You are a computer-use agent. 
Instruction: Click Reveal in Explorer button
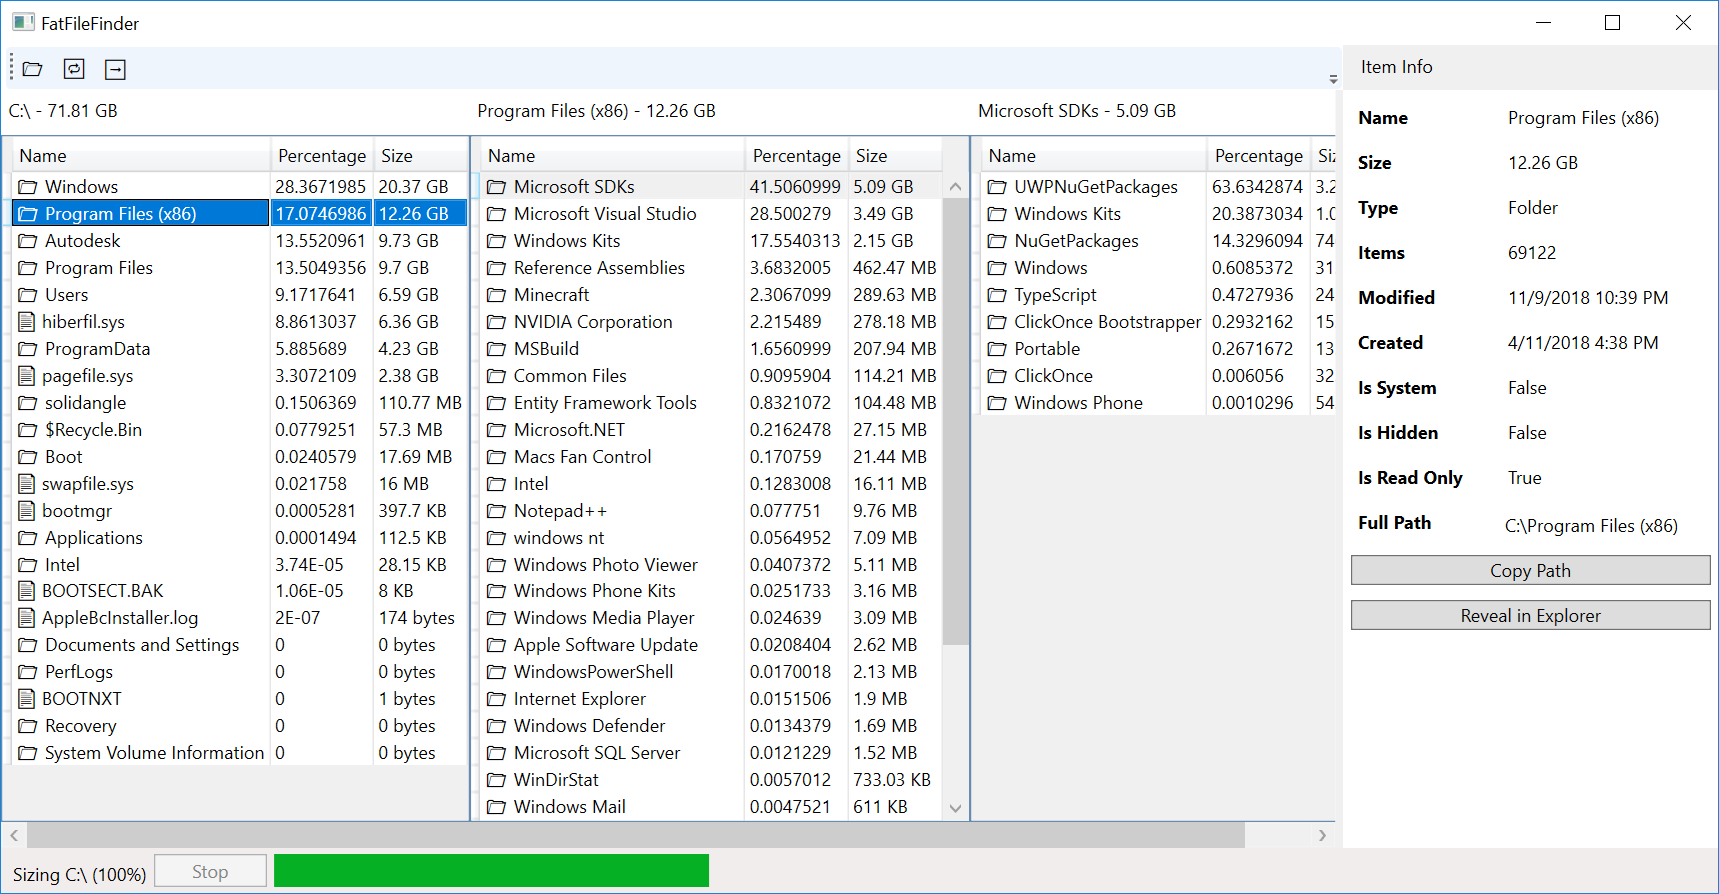1530,615
